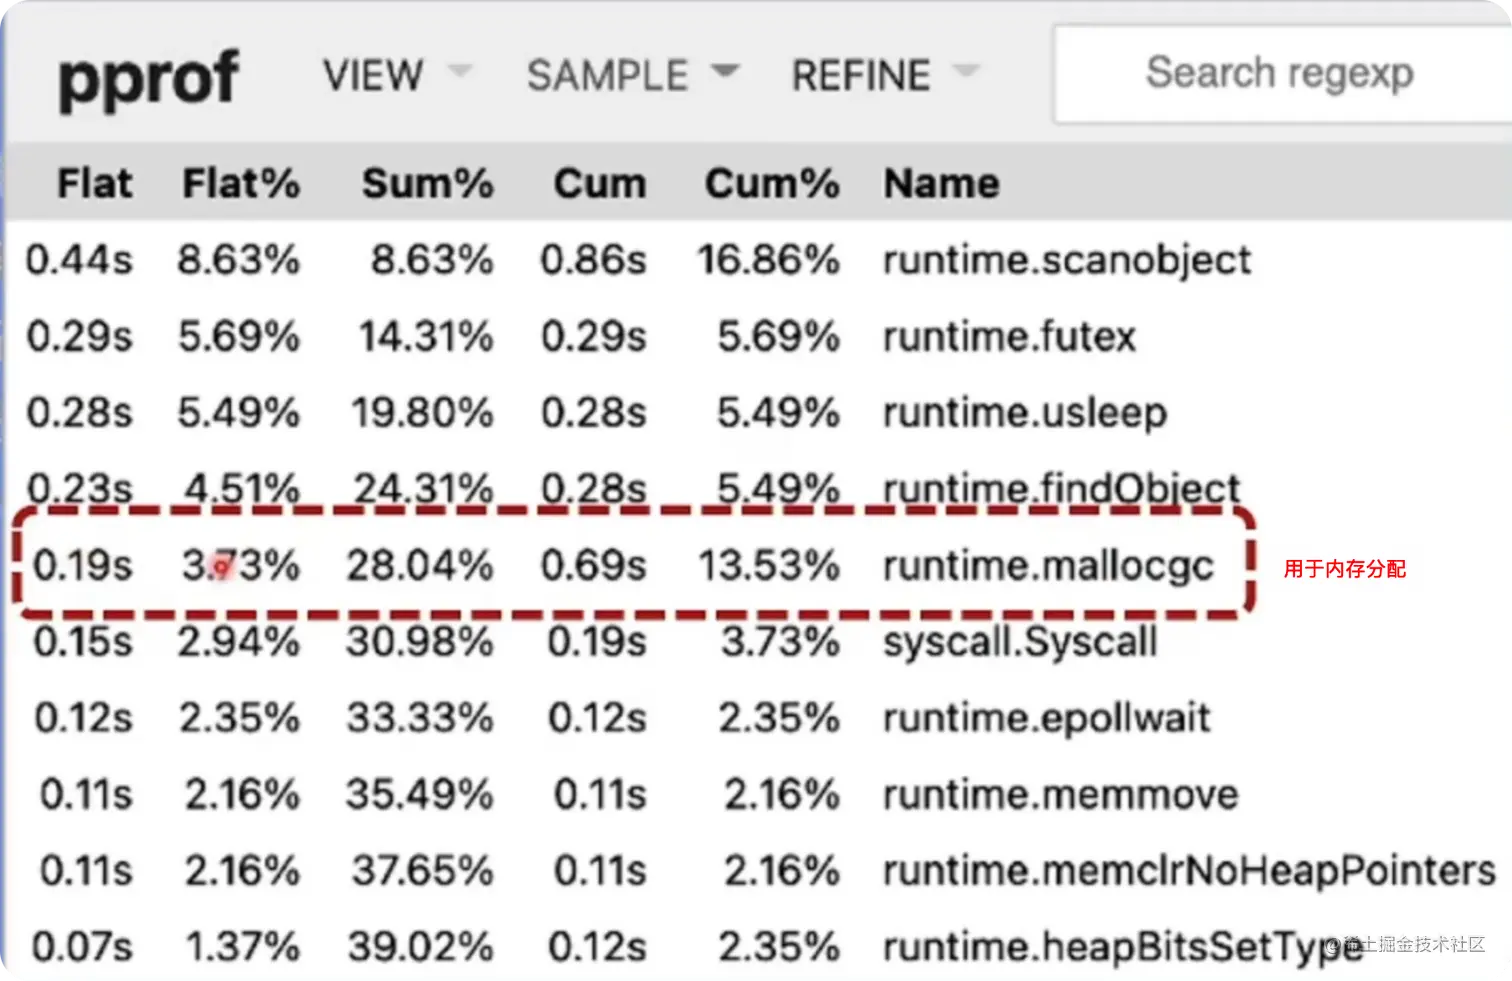Click the runtime.usleep function name
1512x981 pixels.
coord(1024,413)
